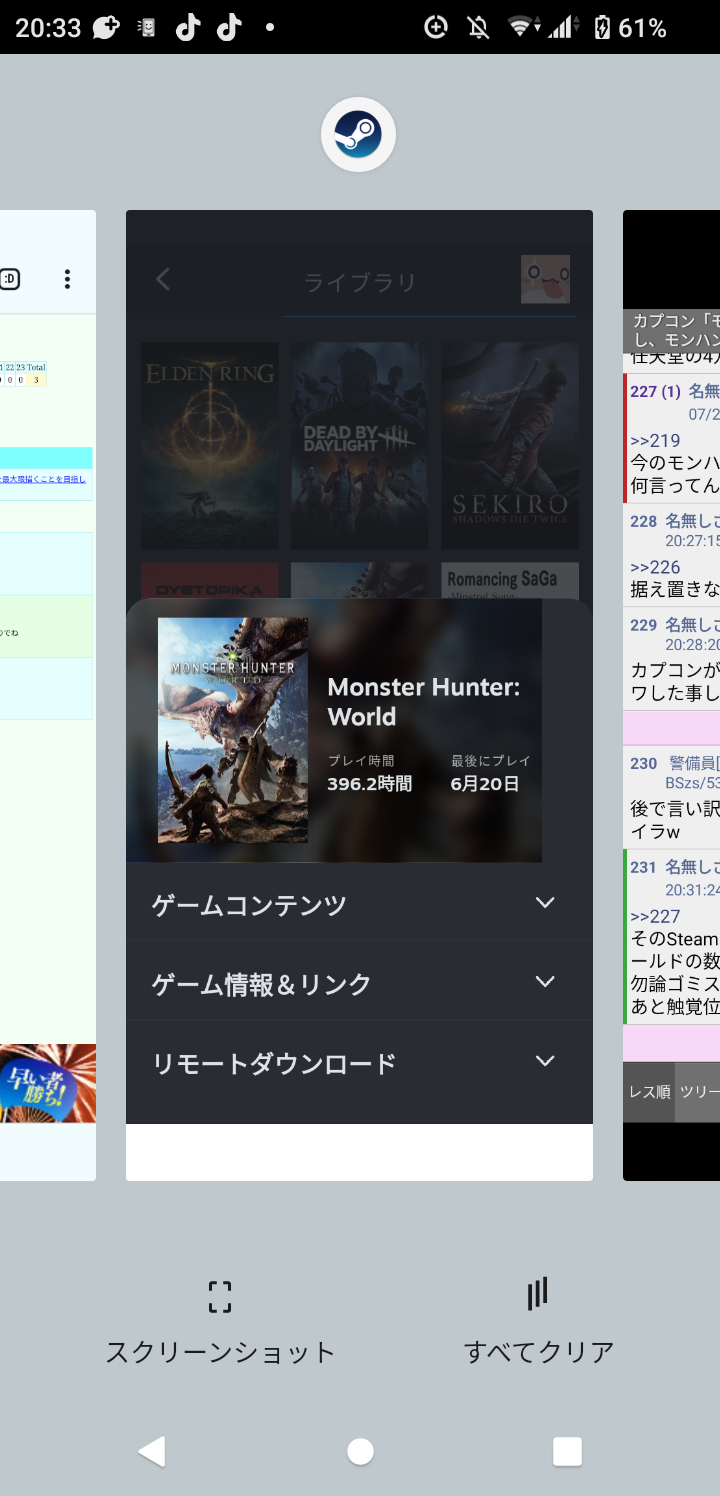Tap the Android home navigation button
Viewport: 720px width, 1496px height.
360,1451
